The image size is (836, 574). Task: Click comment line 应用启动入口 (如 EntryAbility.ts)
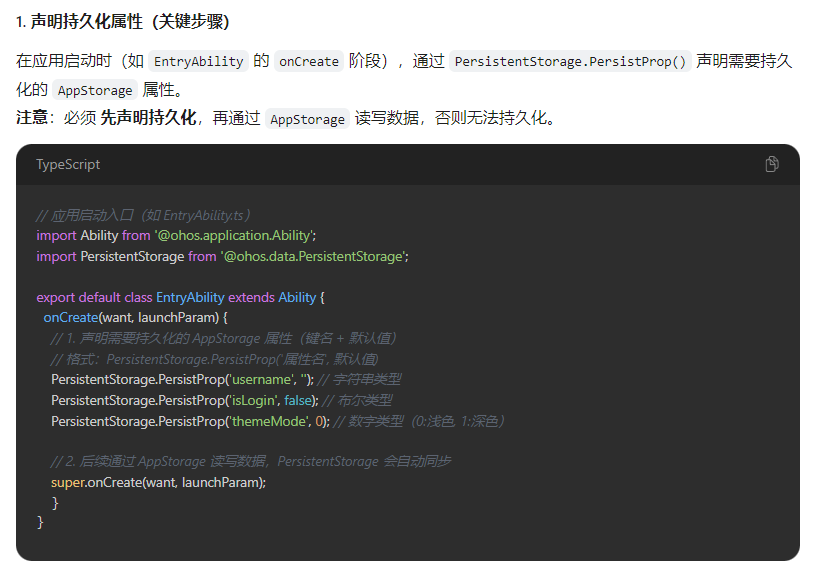click(143, 215)
